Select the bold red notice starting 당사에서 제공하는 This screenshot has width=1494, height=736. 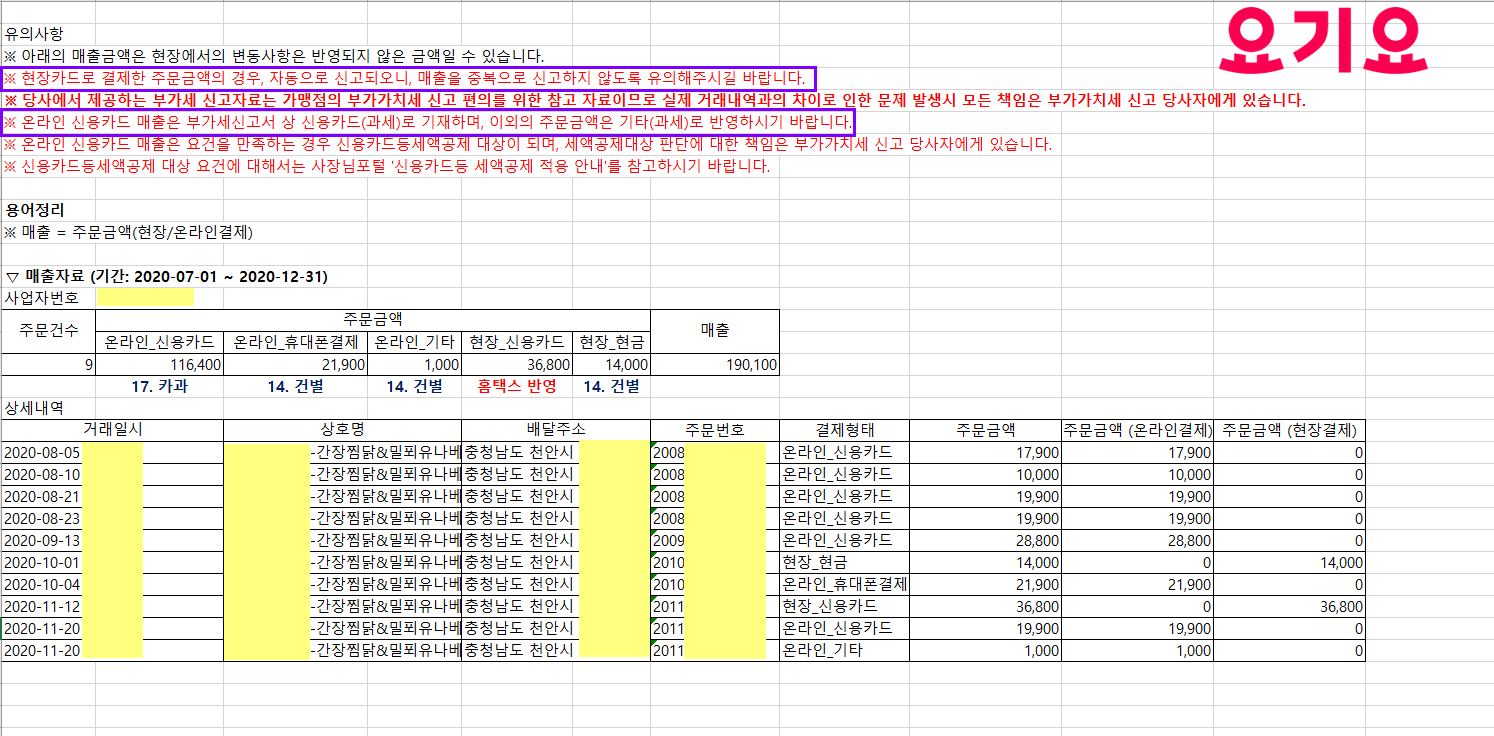tap(655, 100)
